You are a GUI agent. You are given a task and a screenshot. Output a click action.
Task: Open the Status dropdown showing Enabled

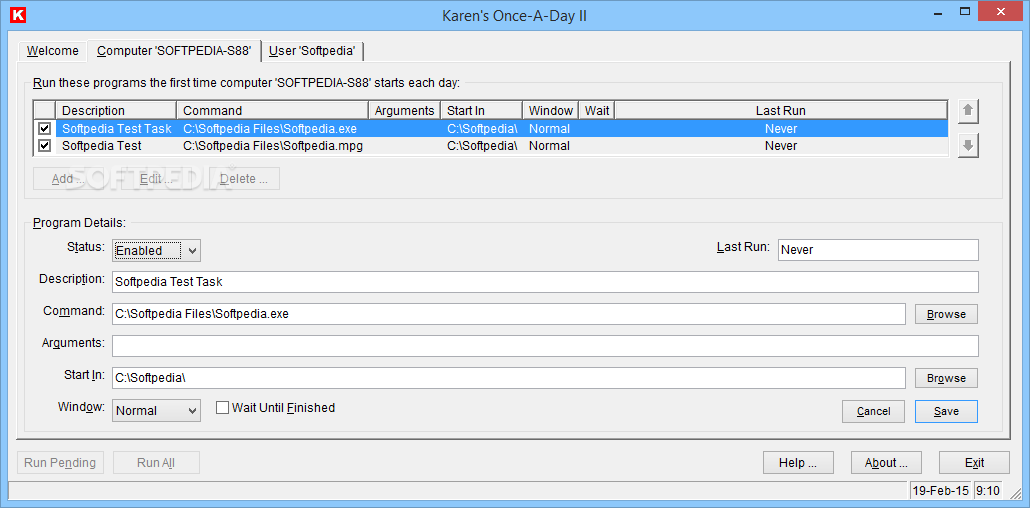[156, 250]
